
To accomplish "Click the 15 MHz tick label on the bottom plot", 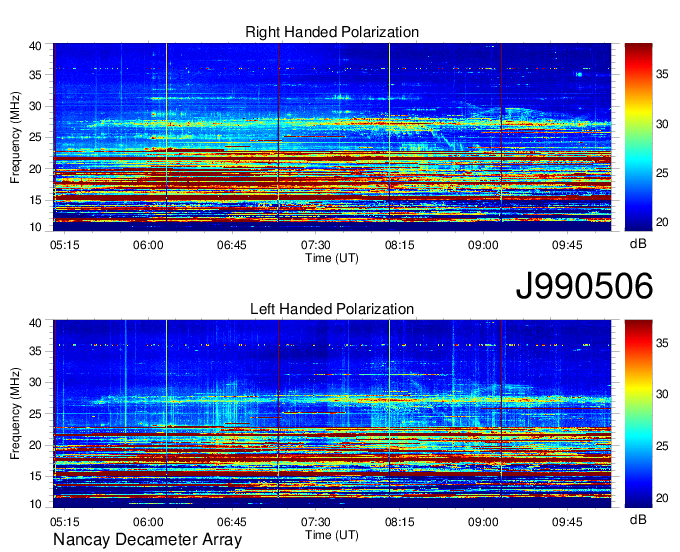I will tap(36, 477).
